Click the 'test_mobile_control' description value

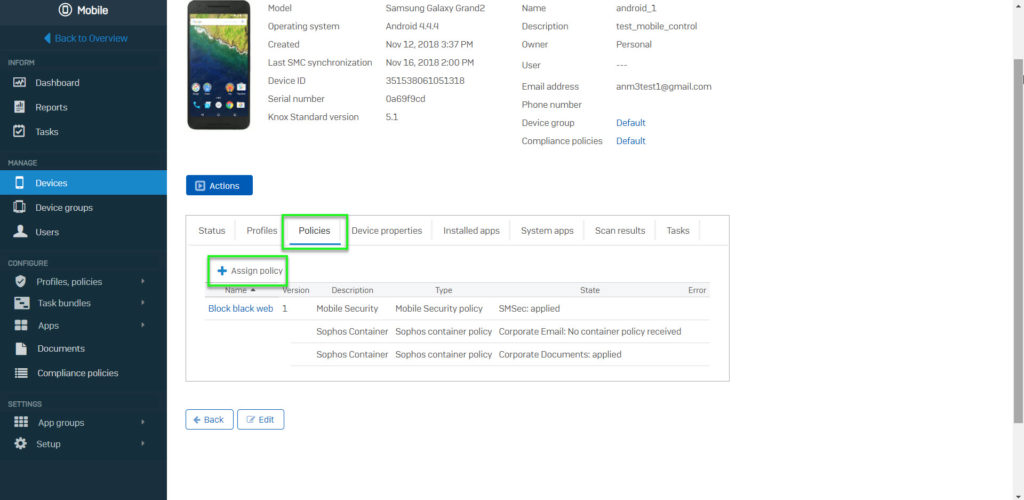click(x=656, y=27)
